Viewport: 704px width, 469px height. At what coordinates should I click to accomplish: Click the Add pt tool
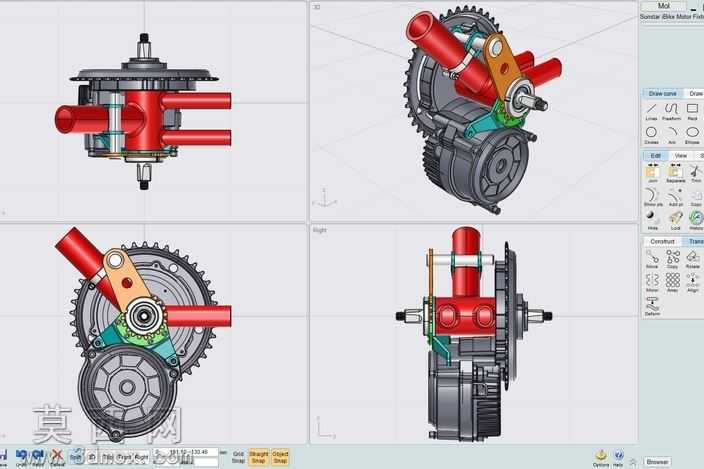pos(675,197)
